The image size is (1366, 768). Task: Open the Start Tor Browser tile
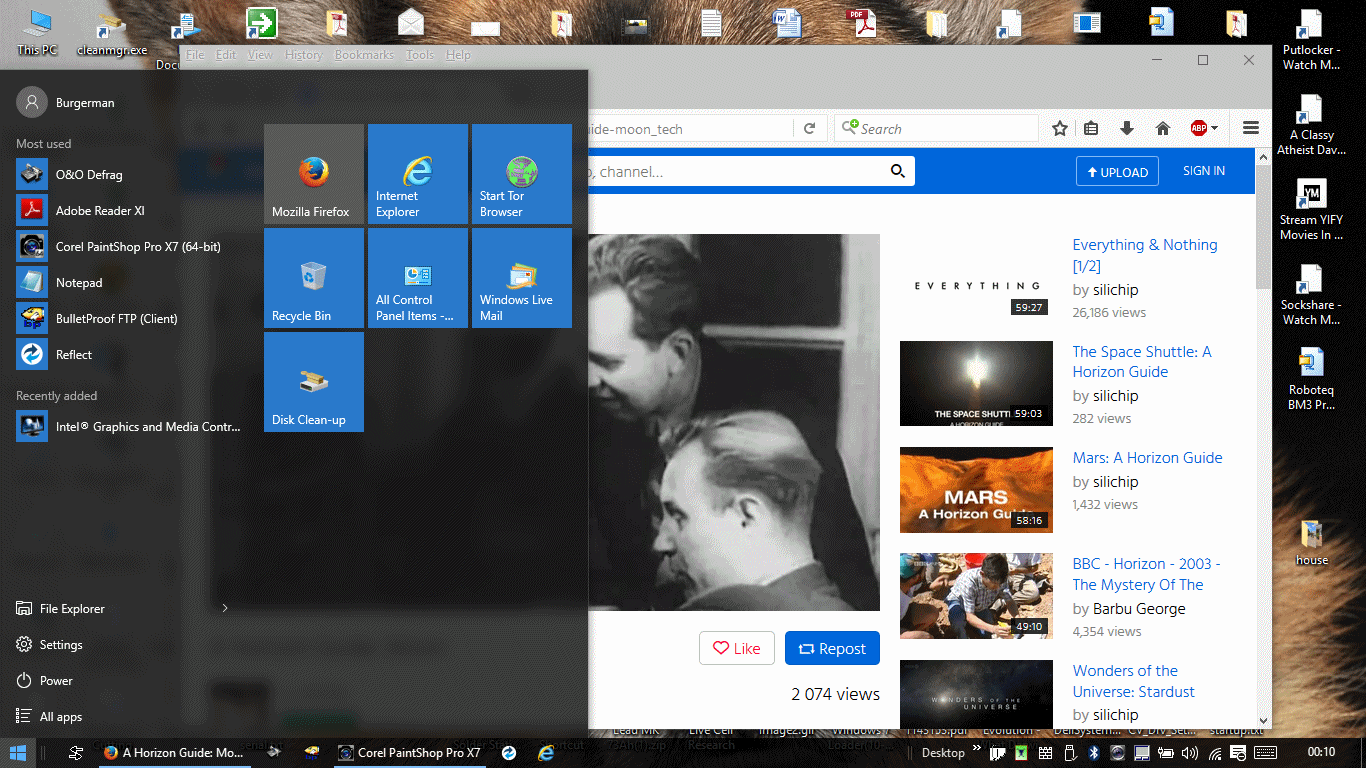(x=522, y=174)
